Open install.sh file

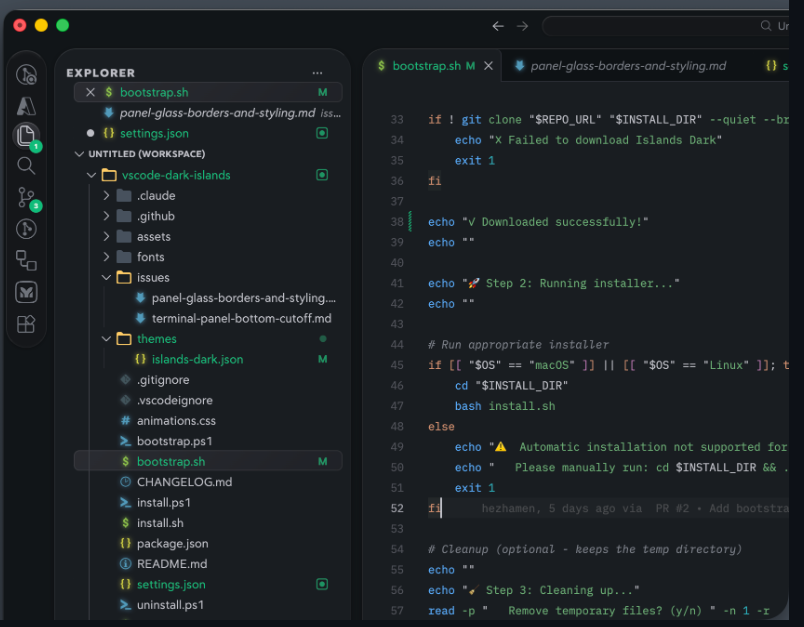(x=208, y=523)
